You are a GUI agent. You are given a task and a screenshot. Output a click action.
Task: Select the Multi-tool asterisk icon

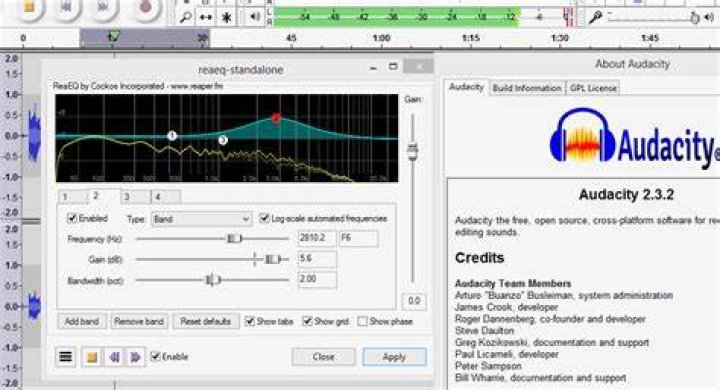[x=226, y=17]
